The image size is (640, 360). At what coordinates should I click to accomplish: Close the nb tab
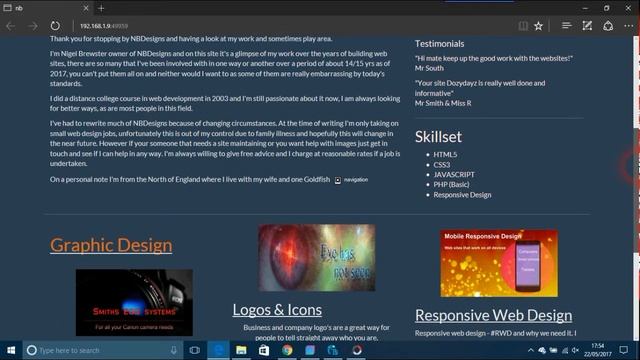tap(86, 8)
